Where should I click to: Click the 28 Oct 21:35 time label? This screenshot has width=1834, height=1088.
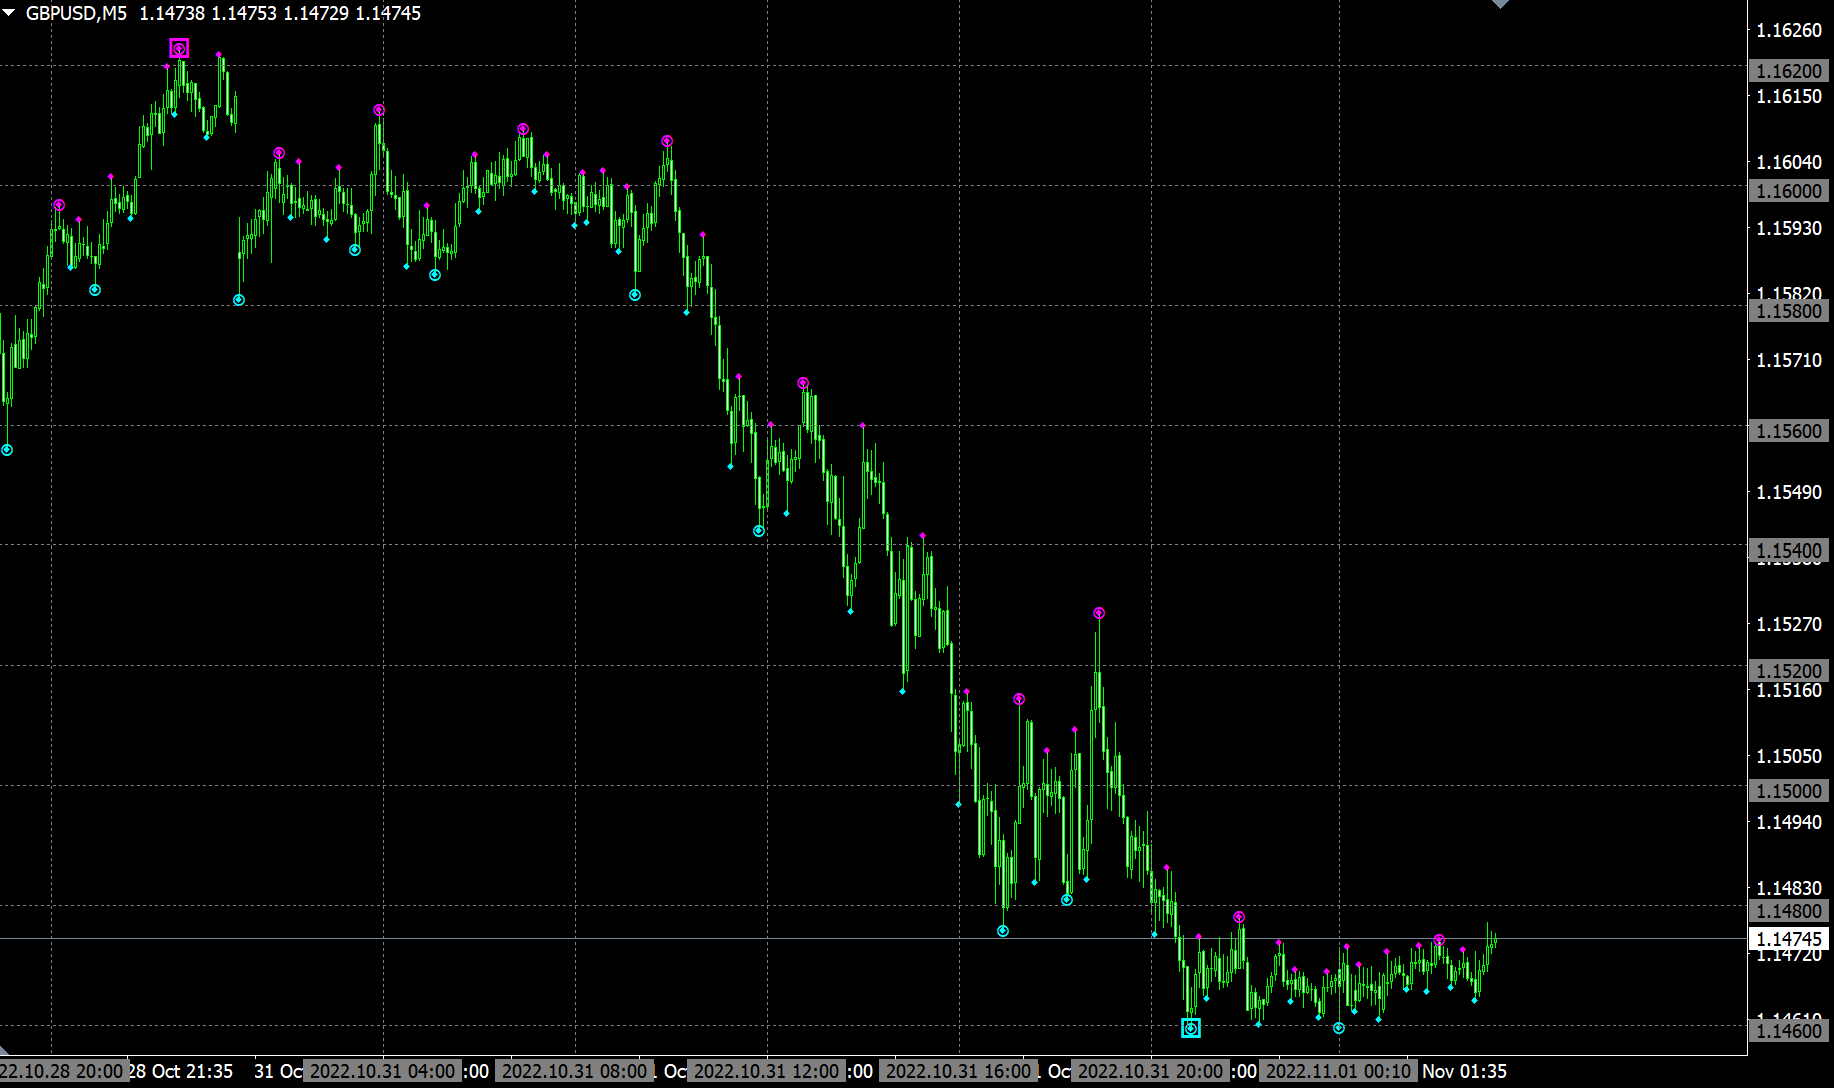[x=181, y=1071]
